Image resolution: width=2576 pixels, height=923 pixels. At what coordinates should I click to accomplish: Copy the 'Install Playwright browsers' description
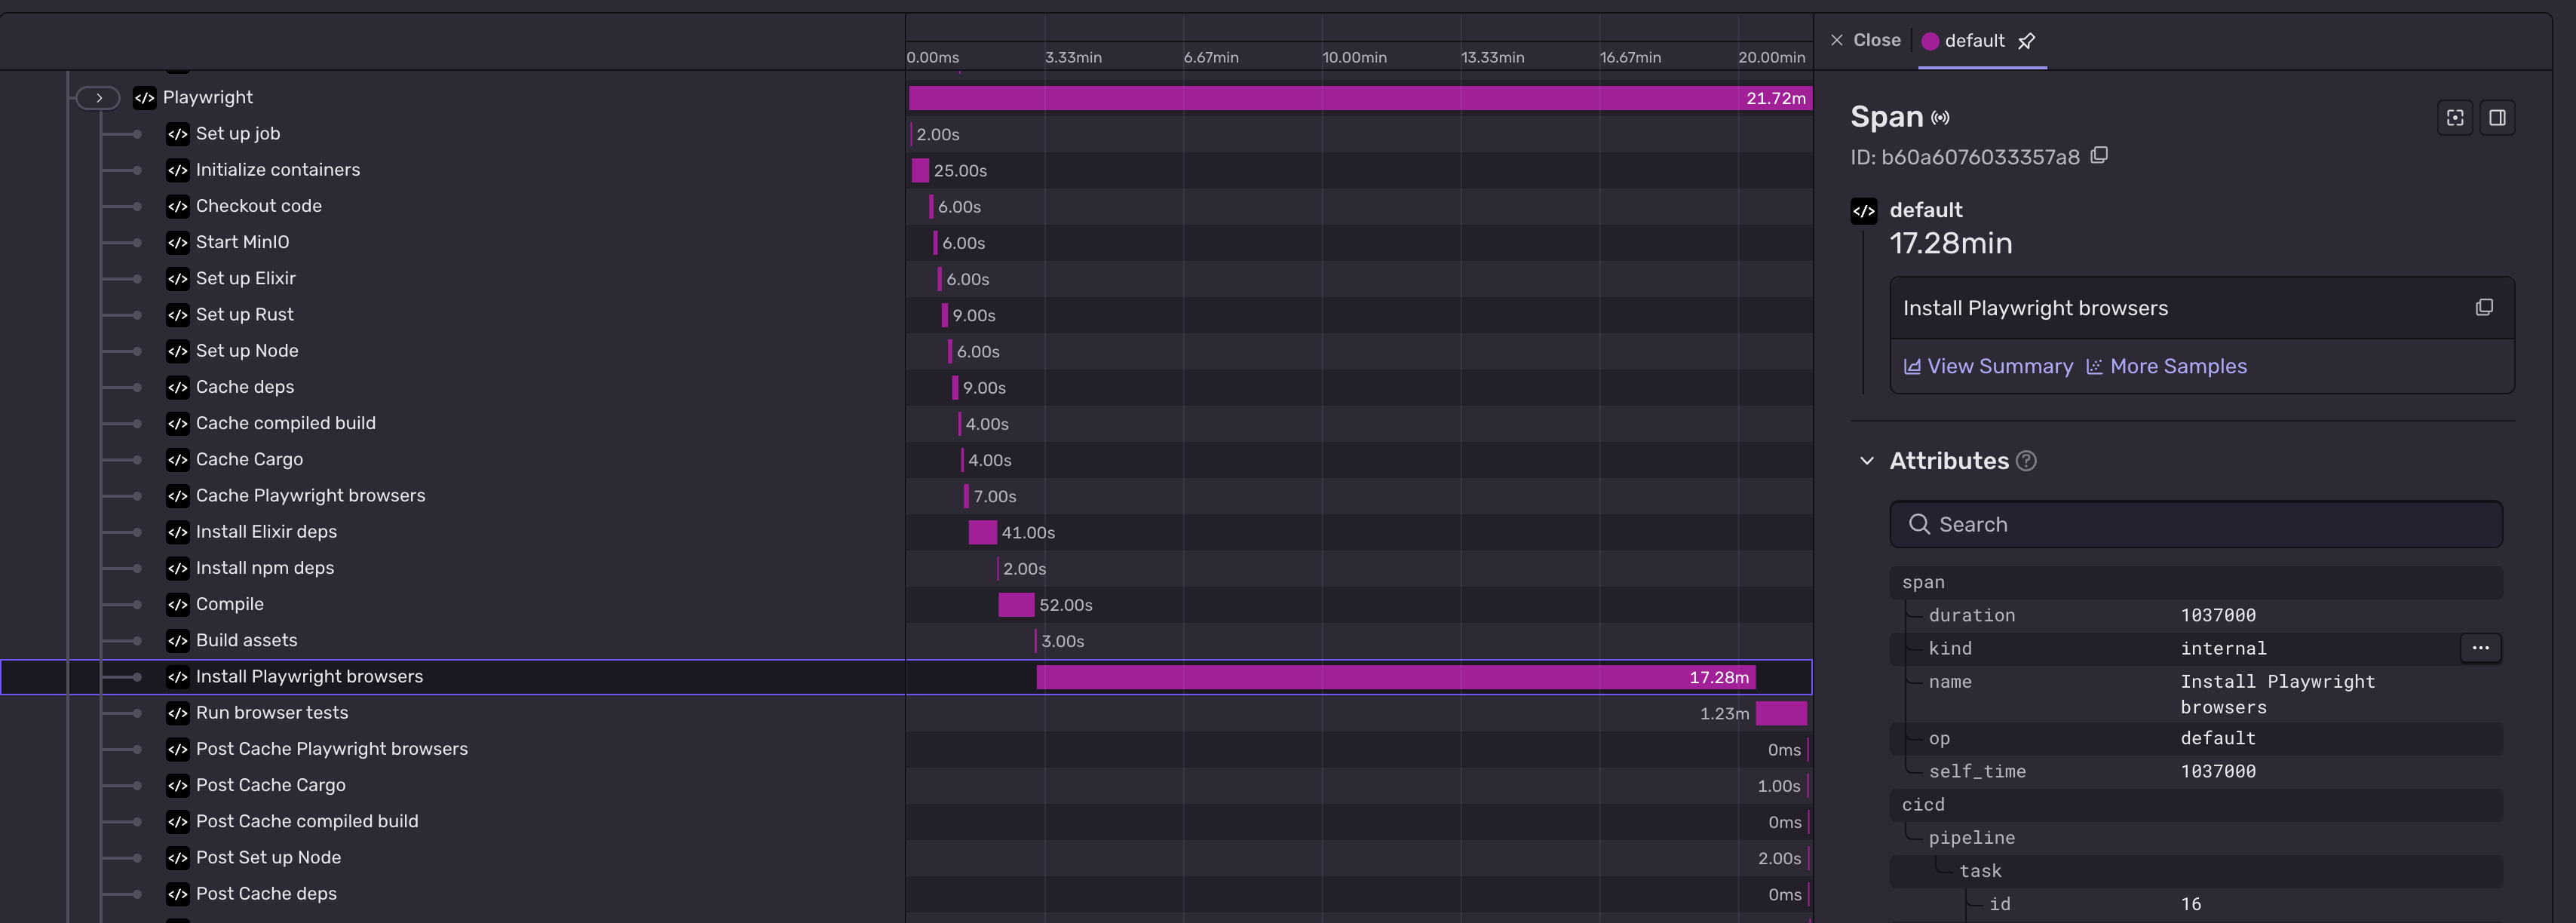click(x=2484, y=307)
